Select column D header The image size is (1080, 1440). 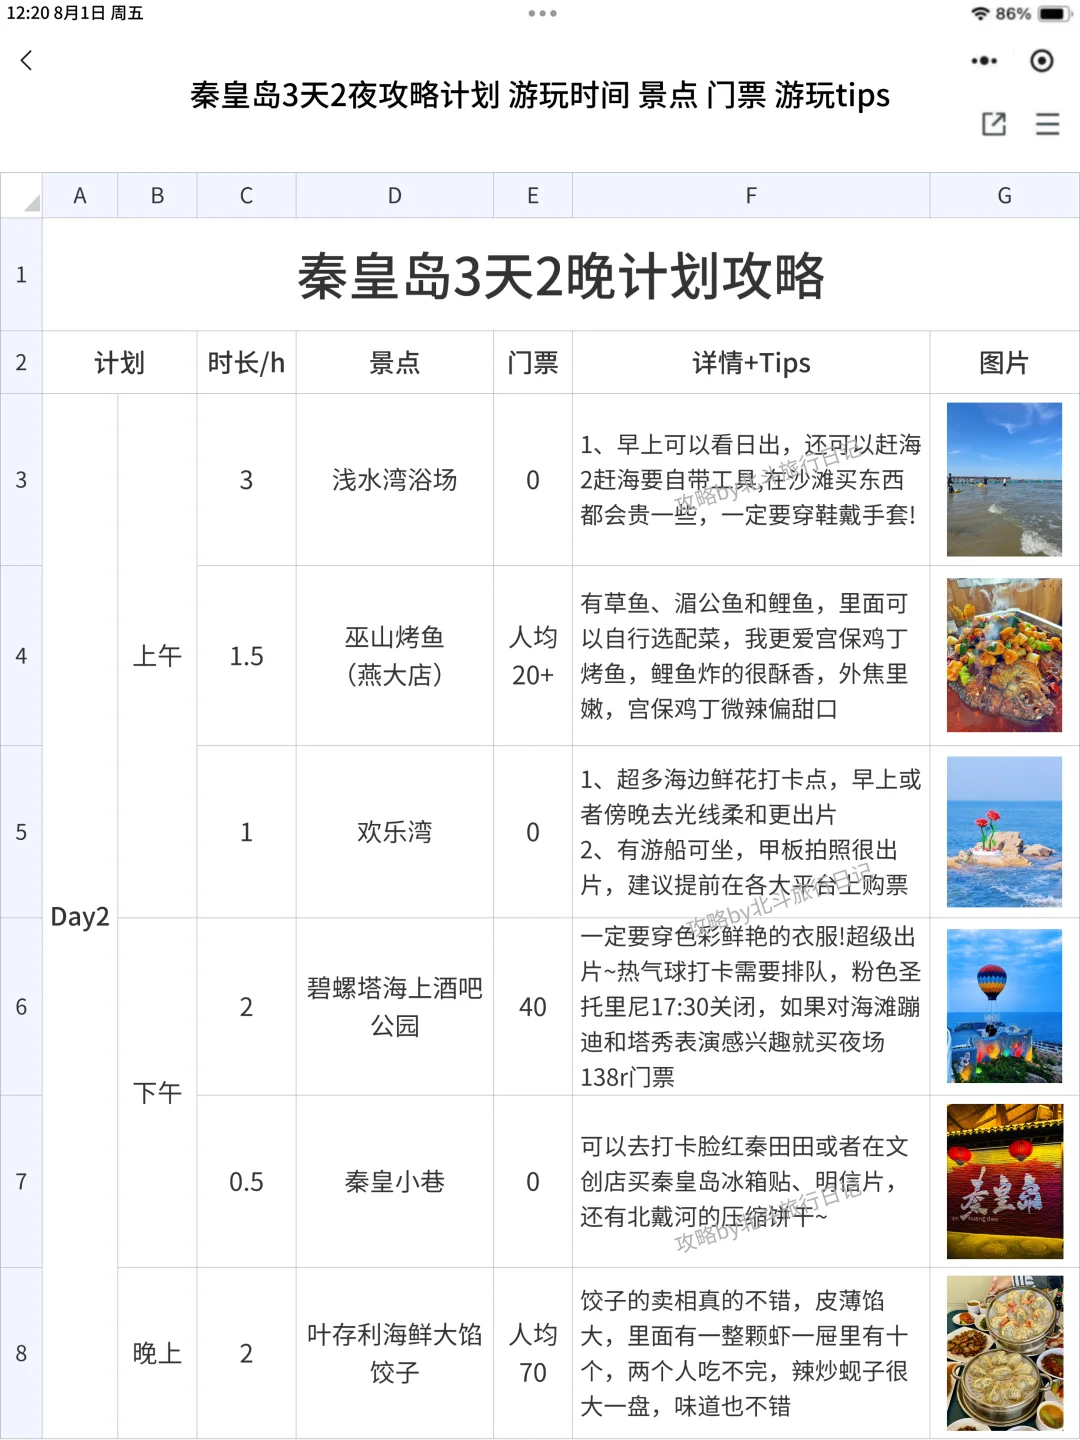(x=395, y=196)
